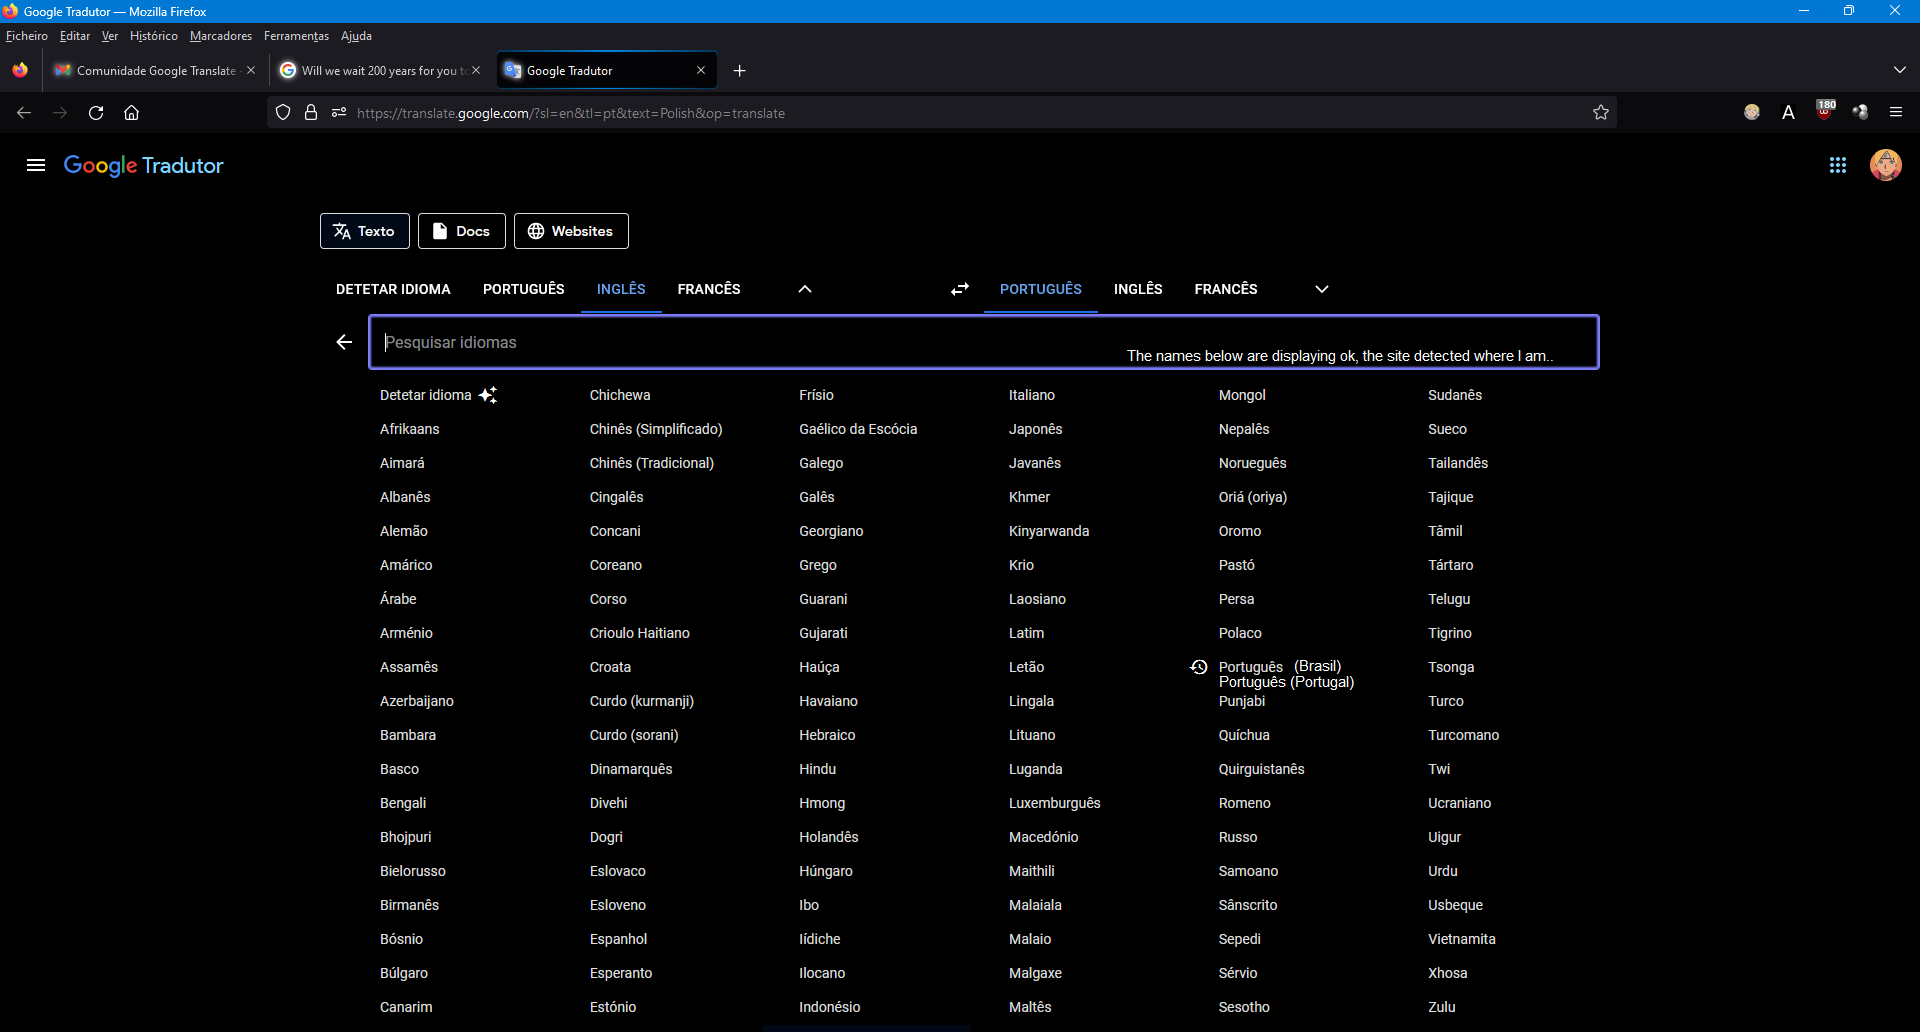Click the Firefox View pinned icon

click(x=20, y=70)
